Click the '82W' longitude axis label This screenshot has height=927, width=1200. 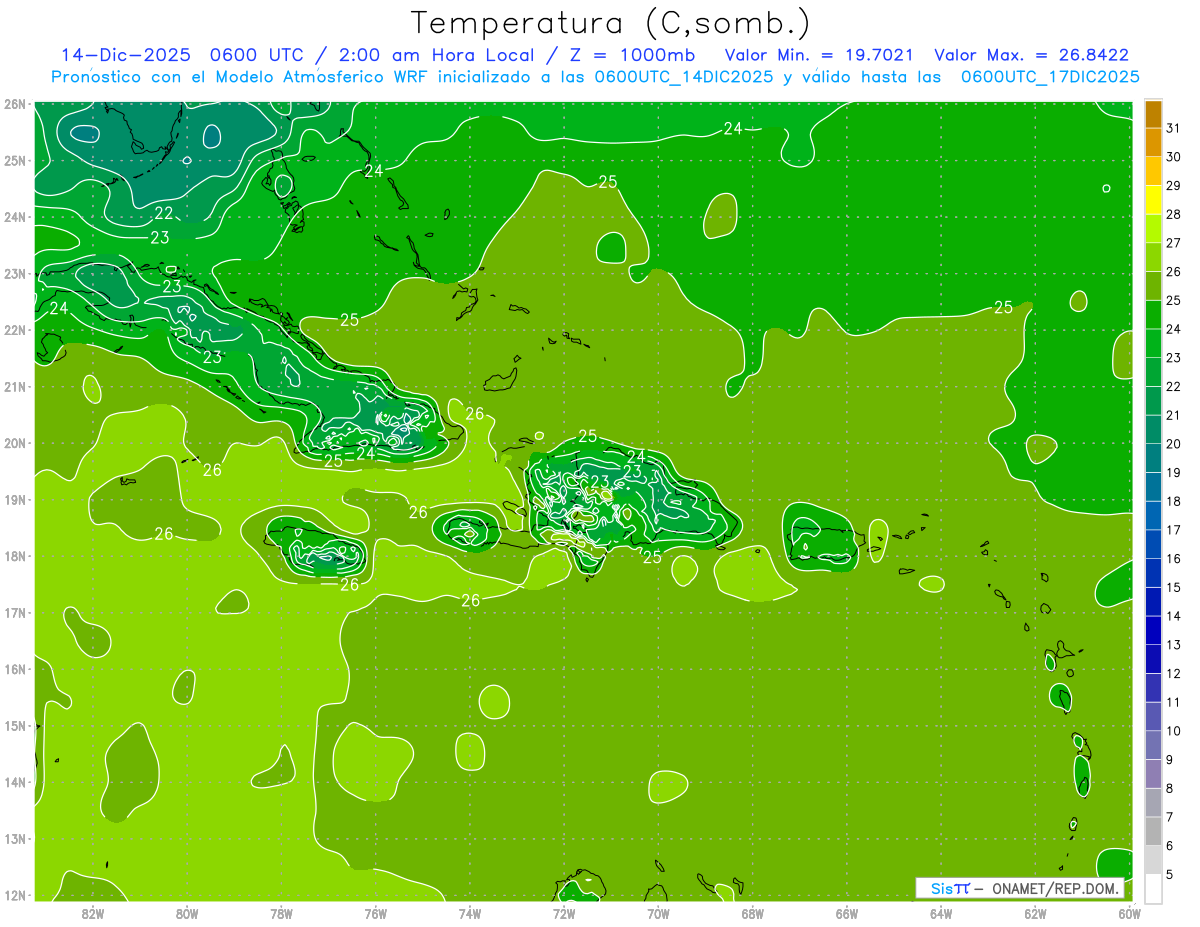pyautogui.click(x=92, y=913)
